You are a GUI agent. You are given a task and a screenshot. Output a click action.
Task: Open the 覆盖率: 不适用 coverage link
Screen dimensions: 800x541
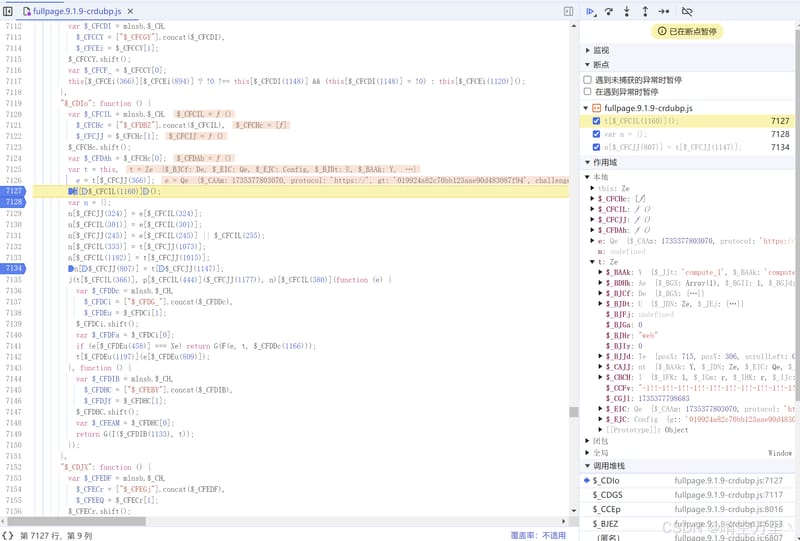click(x=538, y=535)
